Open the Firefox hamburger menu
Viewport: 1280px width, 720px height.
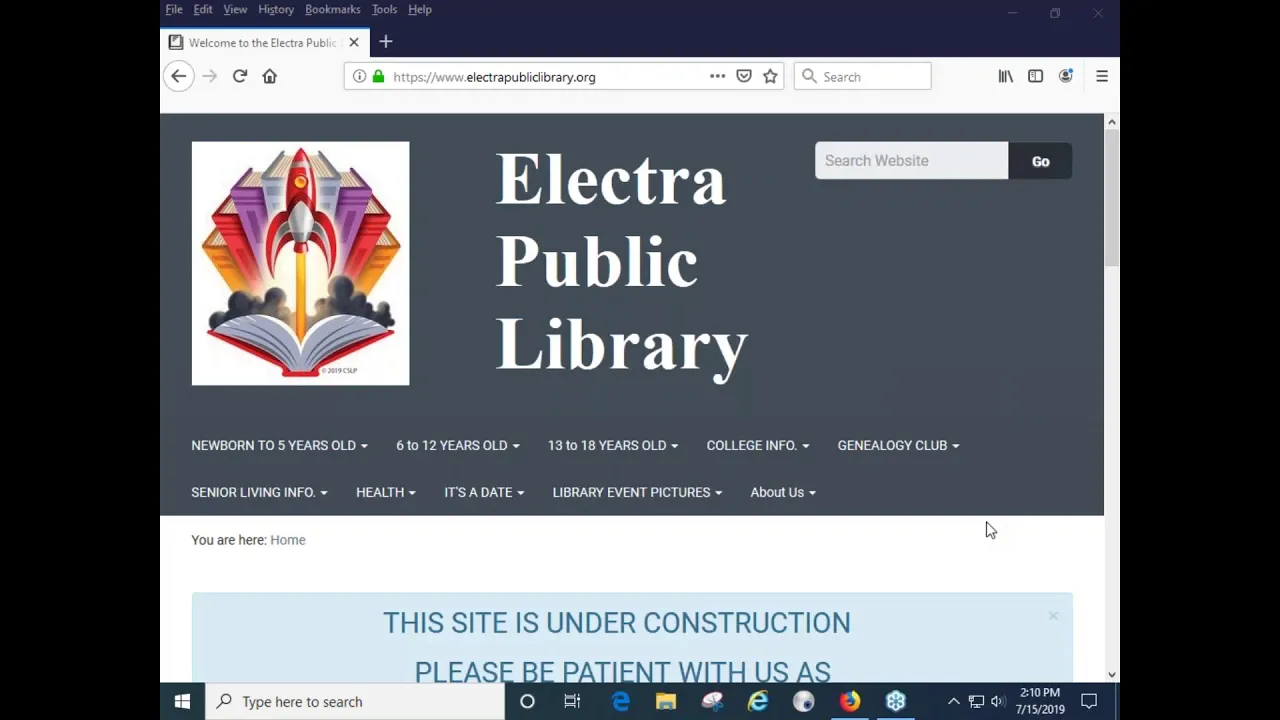click(1102, 76)
